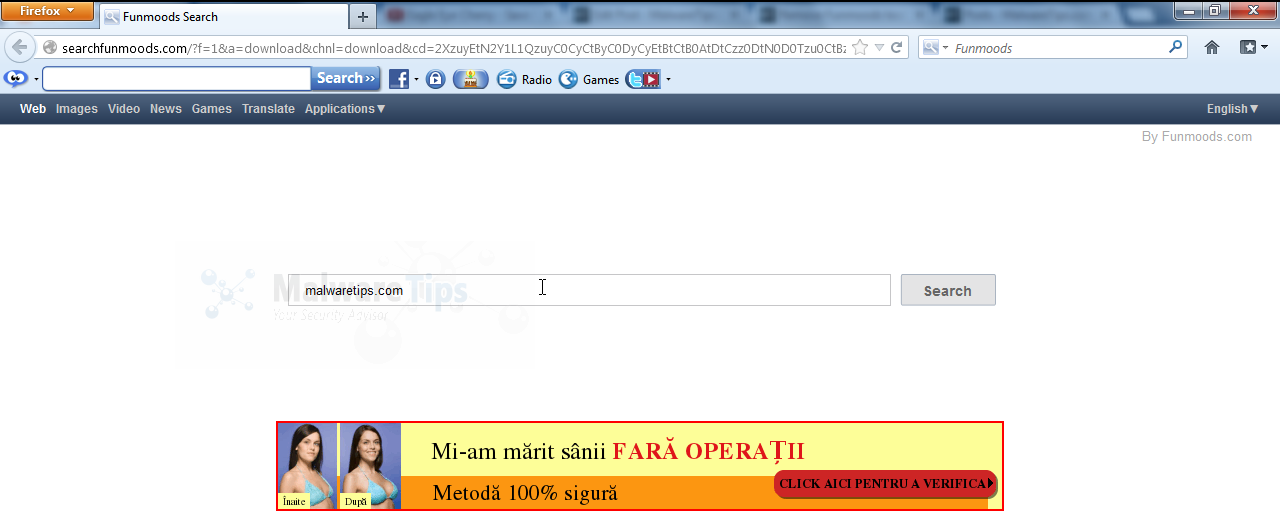Open the search engine selector dropdown
This screenshot has width=1280, height=524.
pyautogui.click(x=935, y=48)
